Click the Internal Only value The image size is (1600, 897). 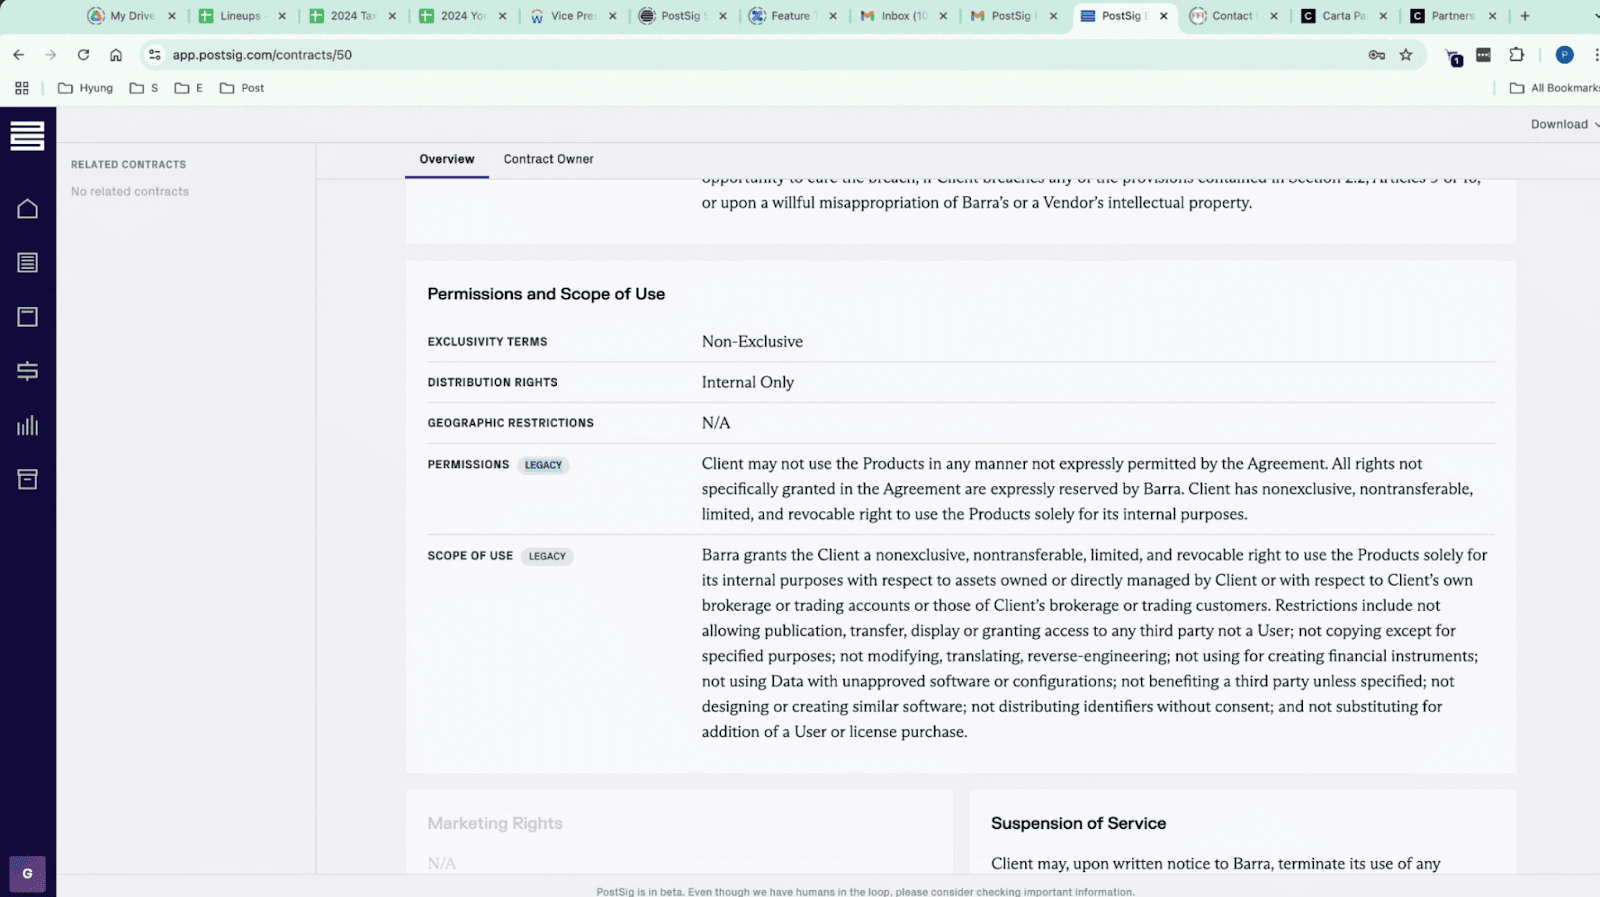point(748,382)
